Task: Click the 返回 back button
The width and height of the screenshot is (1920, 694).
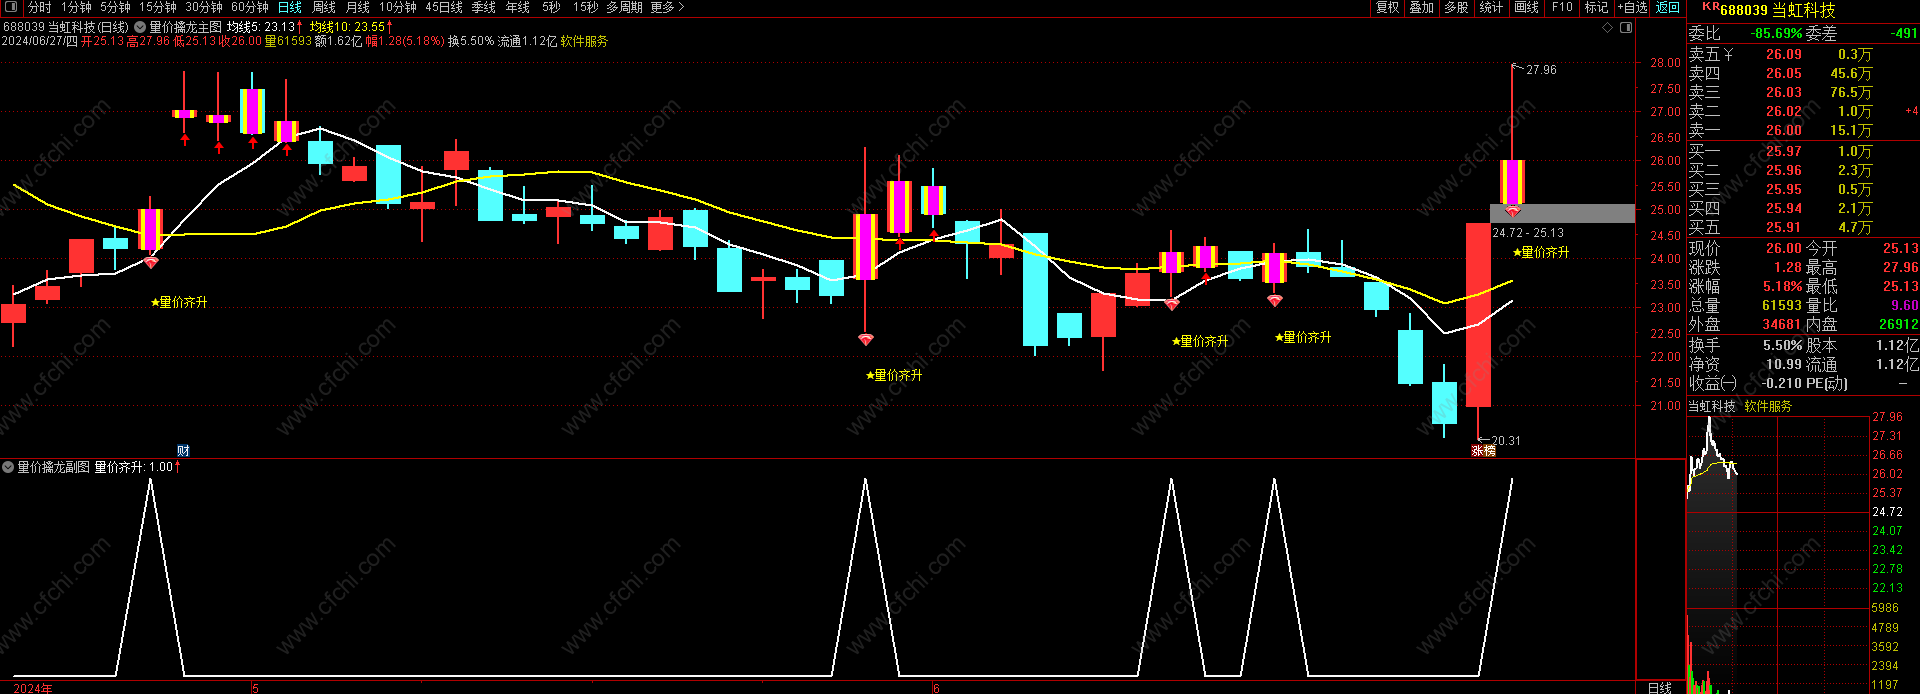Action: (x=1668, y=7)
